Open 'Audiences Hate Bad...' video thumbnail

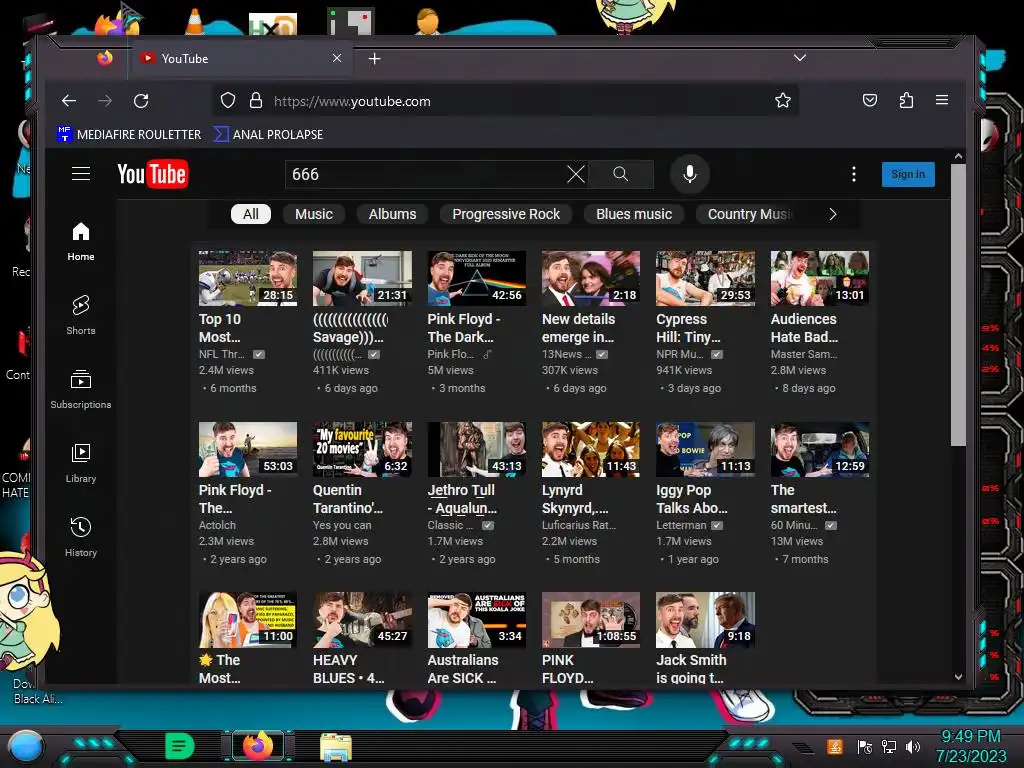tap(820, 278)
